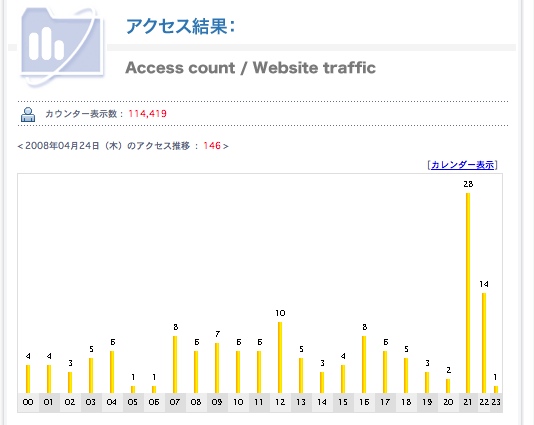Click the previous day arrow before 2008年04月24日
Image resolution: width=534 pixels, height=425 pixels.
click(20, 146)
